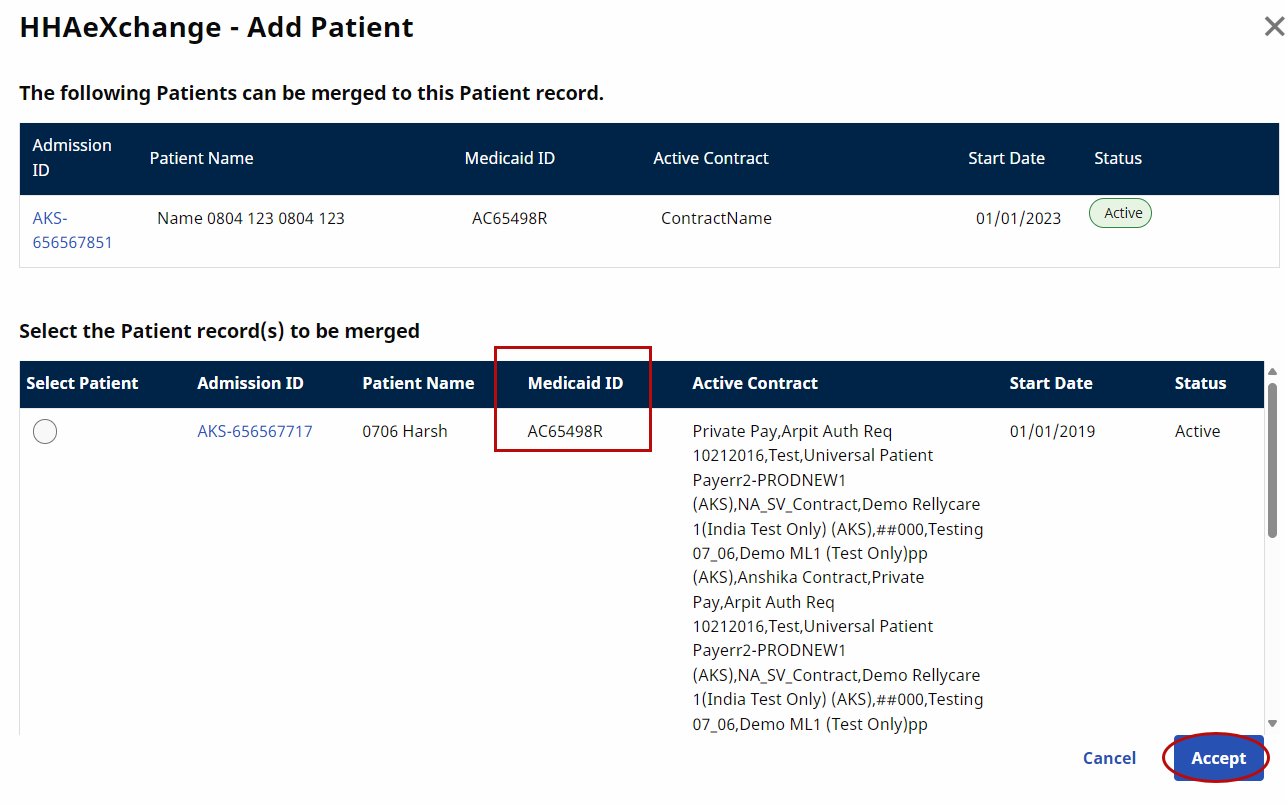1287x806 pixels.
Task: Click the Active status badge for AKS-656567851
Action: tap(1120, 213)
